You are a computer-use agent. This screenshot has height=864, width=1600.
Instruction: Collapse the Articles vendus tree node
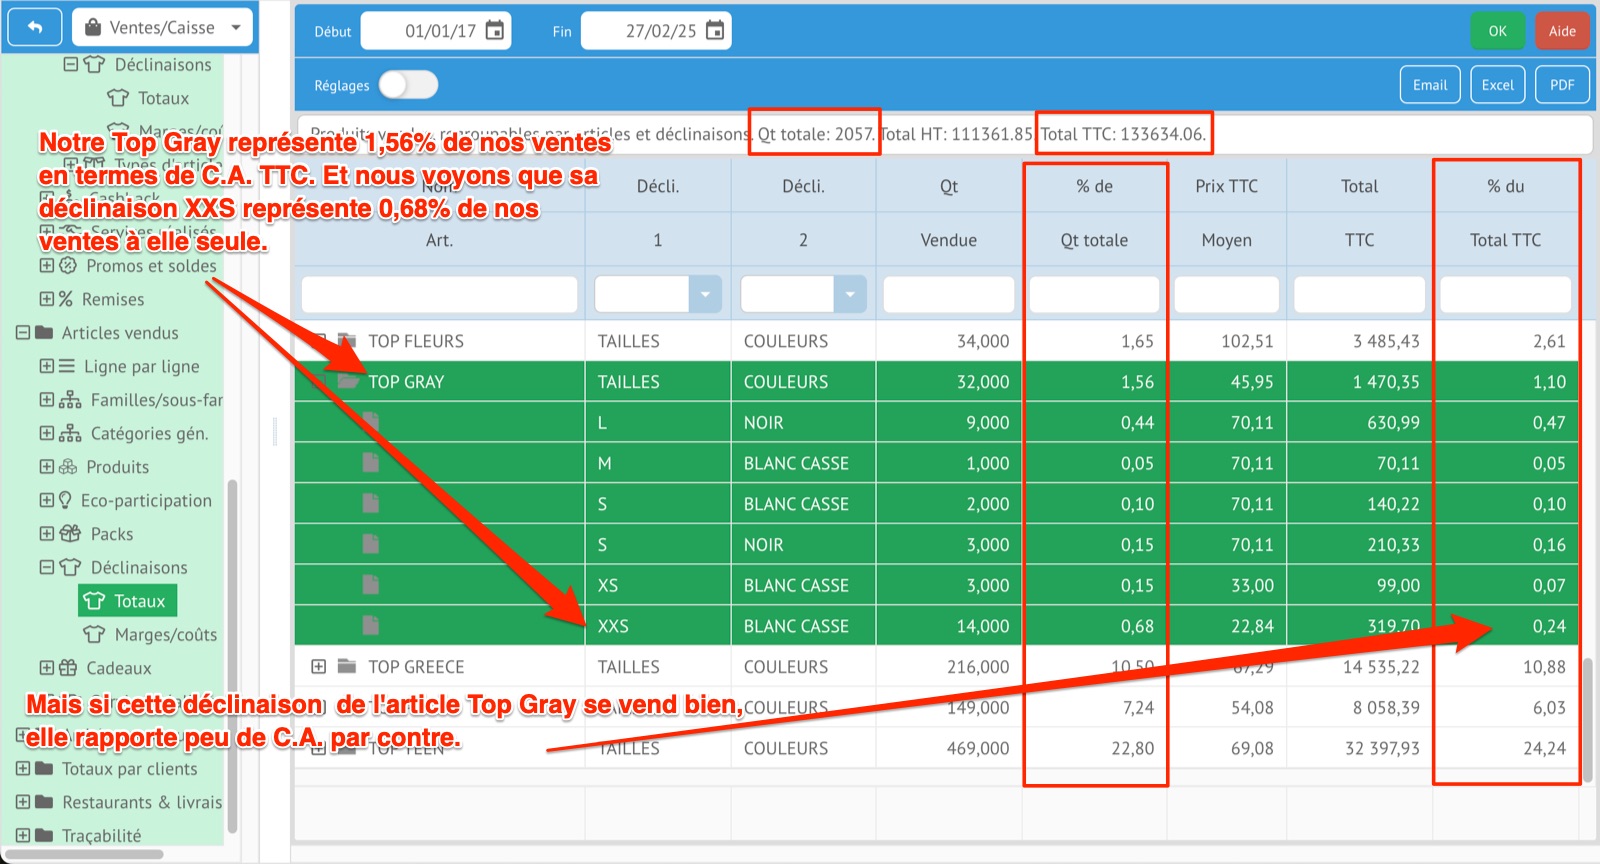(22, 333)
